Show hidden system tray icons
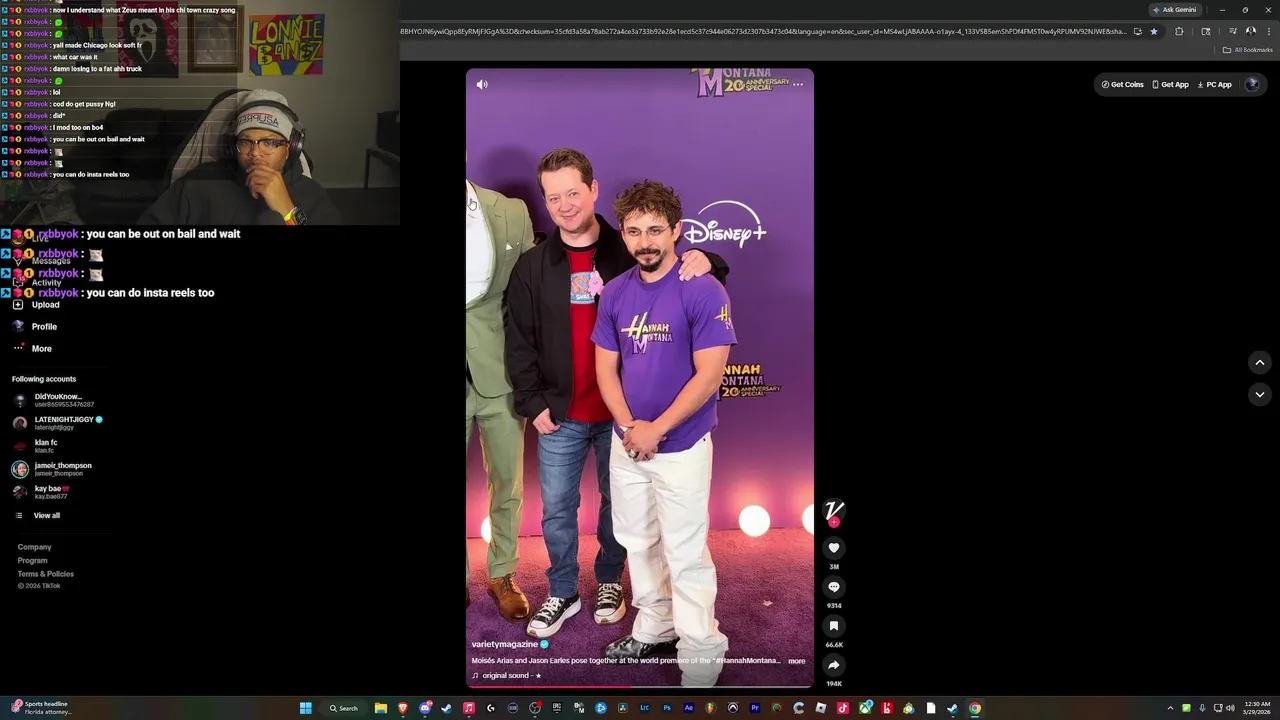 [x=1170, y=708]
